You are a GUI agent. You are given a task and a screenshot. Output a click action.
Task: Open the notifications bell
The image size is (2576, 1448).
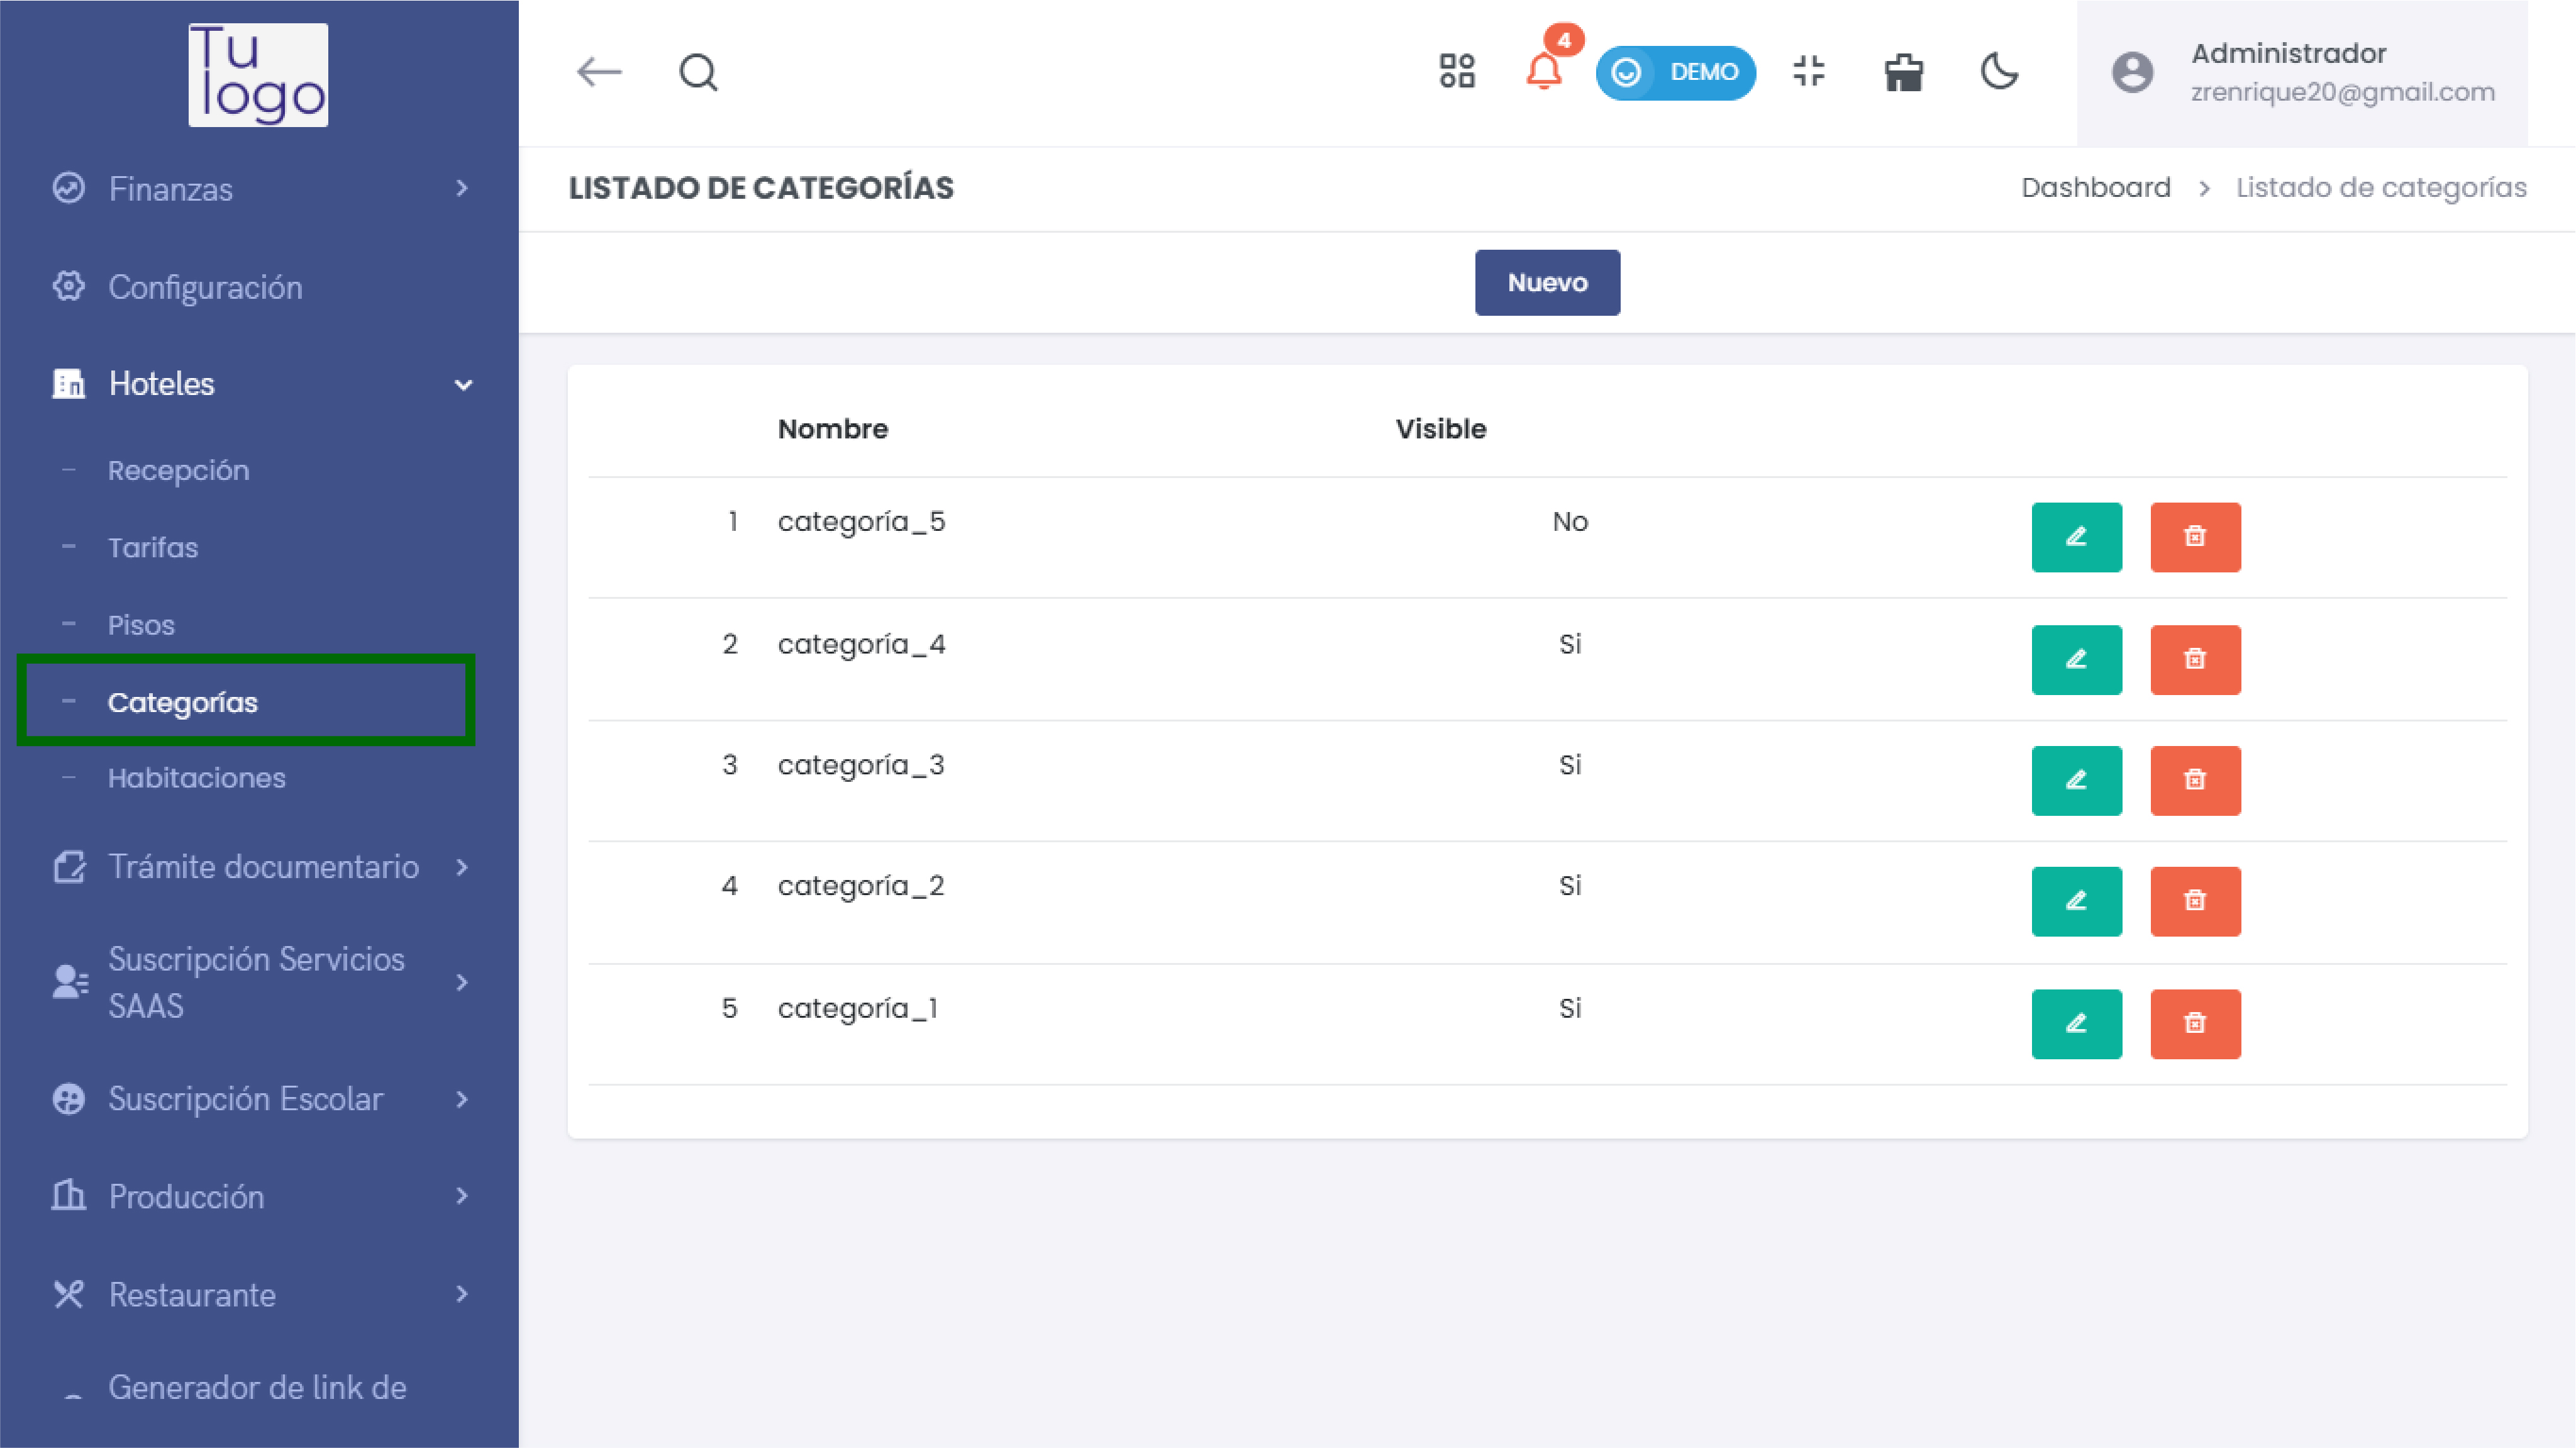(1544, 72)
